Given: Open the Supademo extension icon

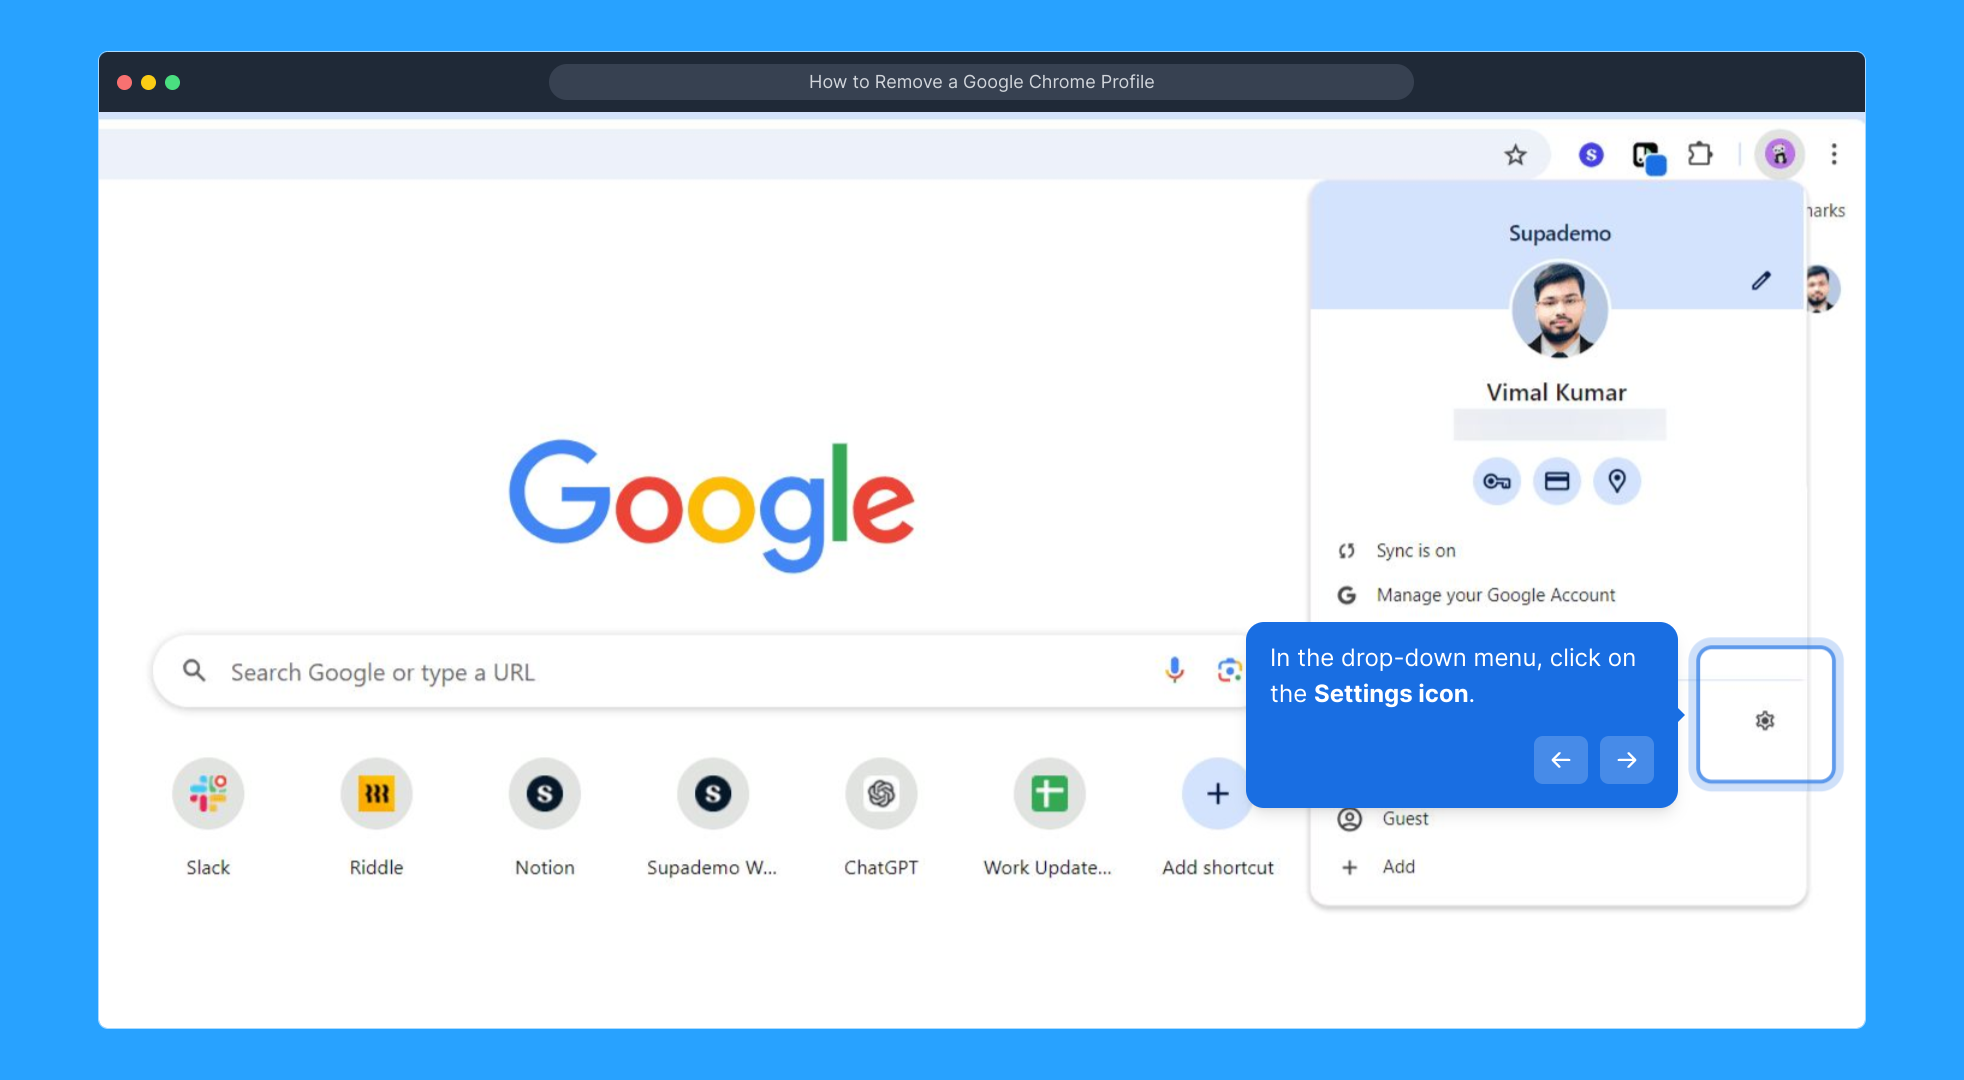Looking at the screenshot, I should 1591,155.
